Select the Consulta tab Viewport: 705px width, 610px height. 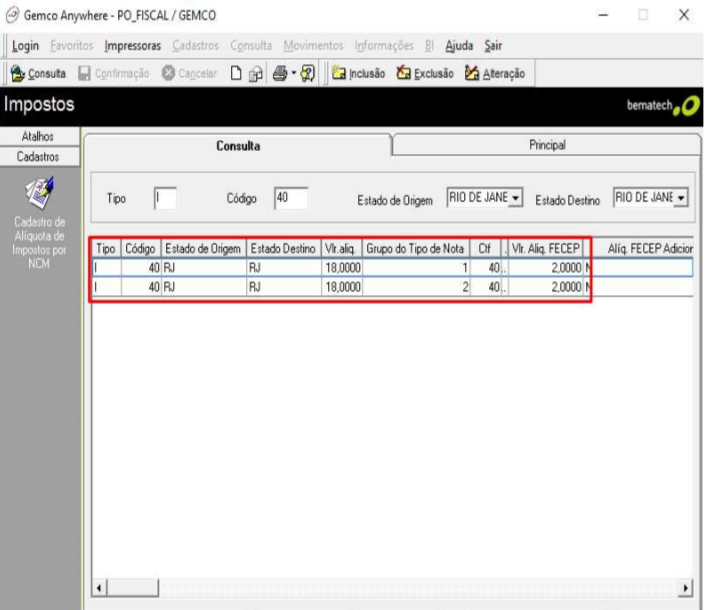coord(238,146)
